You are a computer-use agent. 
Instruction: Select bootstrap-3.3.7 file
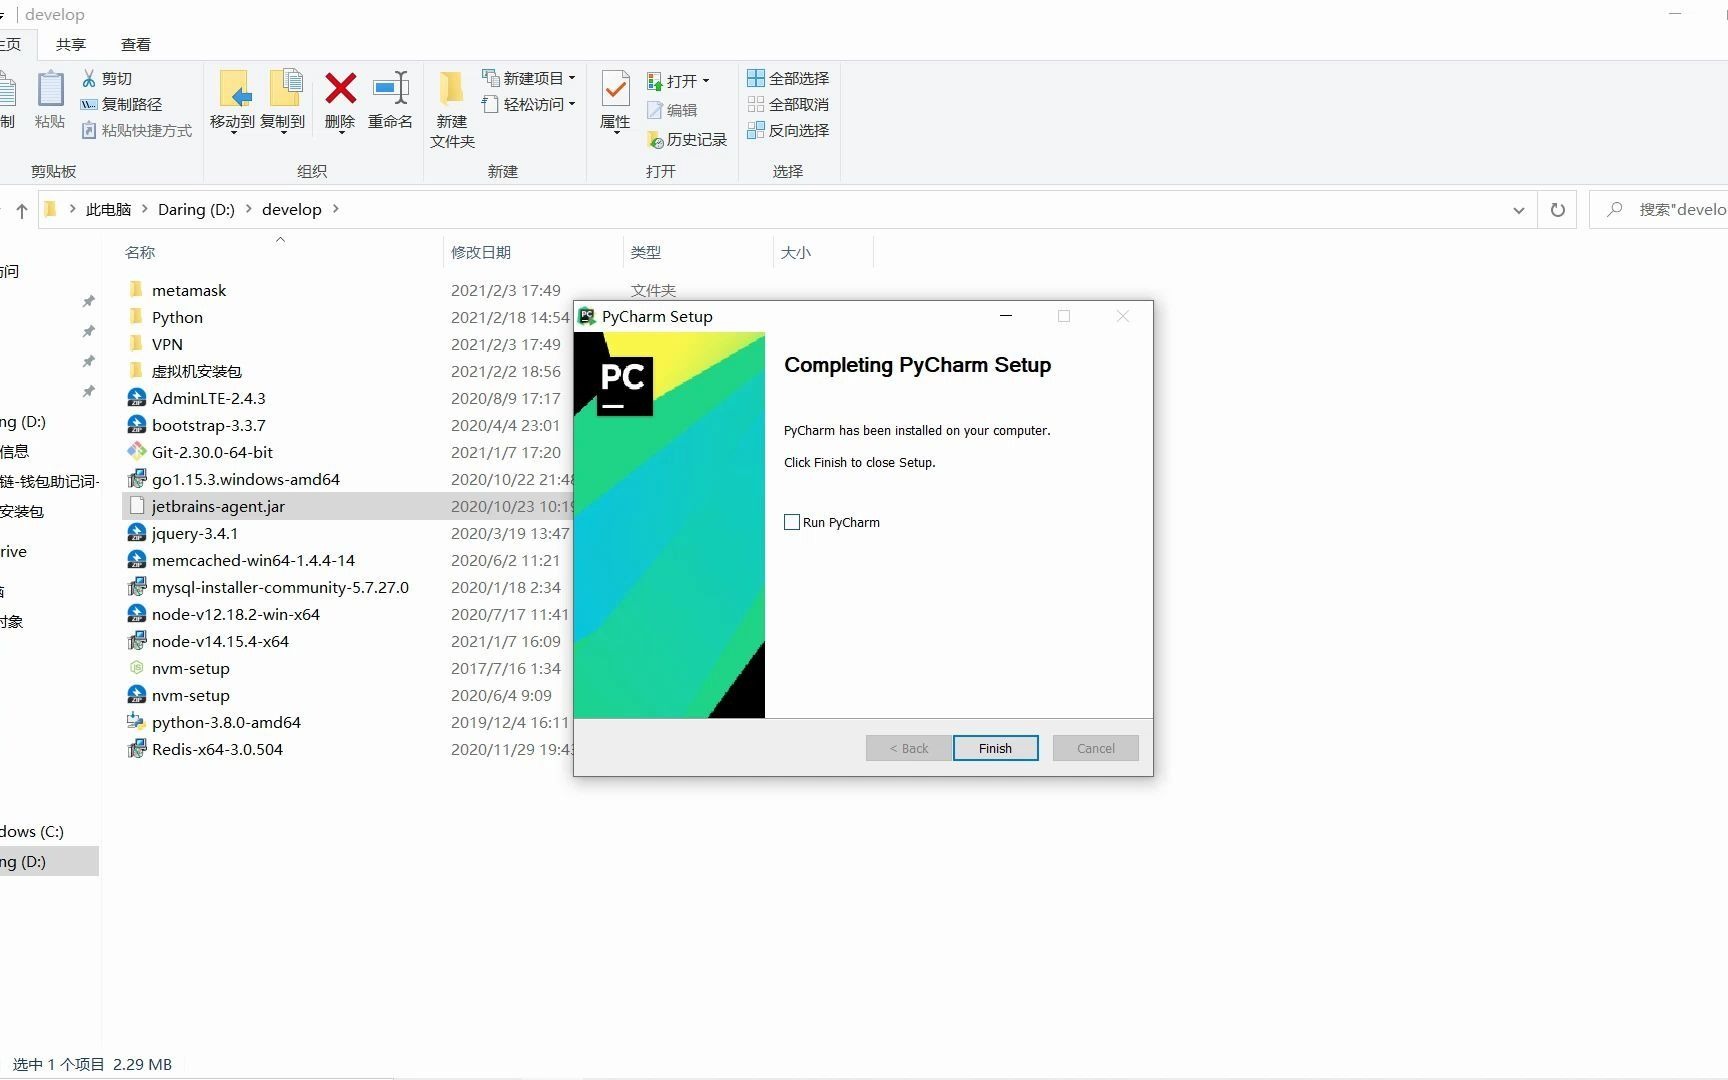click(x=209, y=425)
